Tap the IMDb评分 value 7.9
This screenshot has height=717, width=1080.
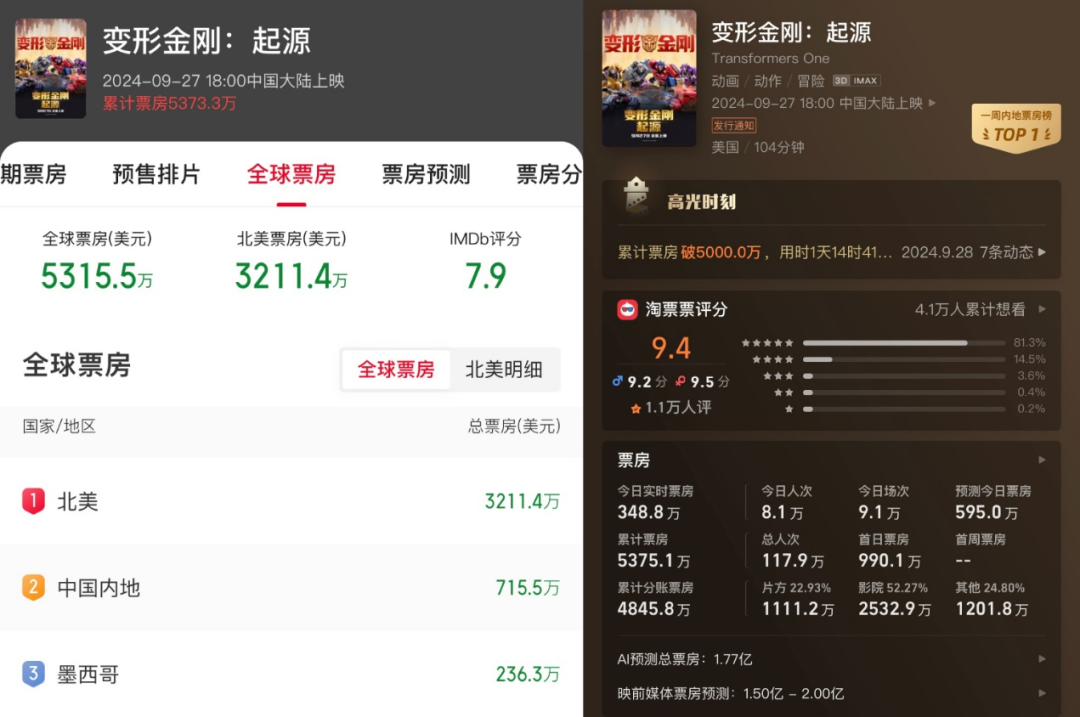point(486,276)
